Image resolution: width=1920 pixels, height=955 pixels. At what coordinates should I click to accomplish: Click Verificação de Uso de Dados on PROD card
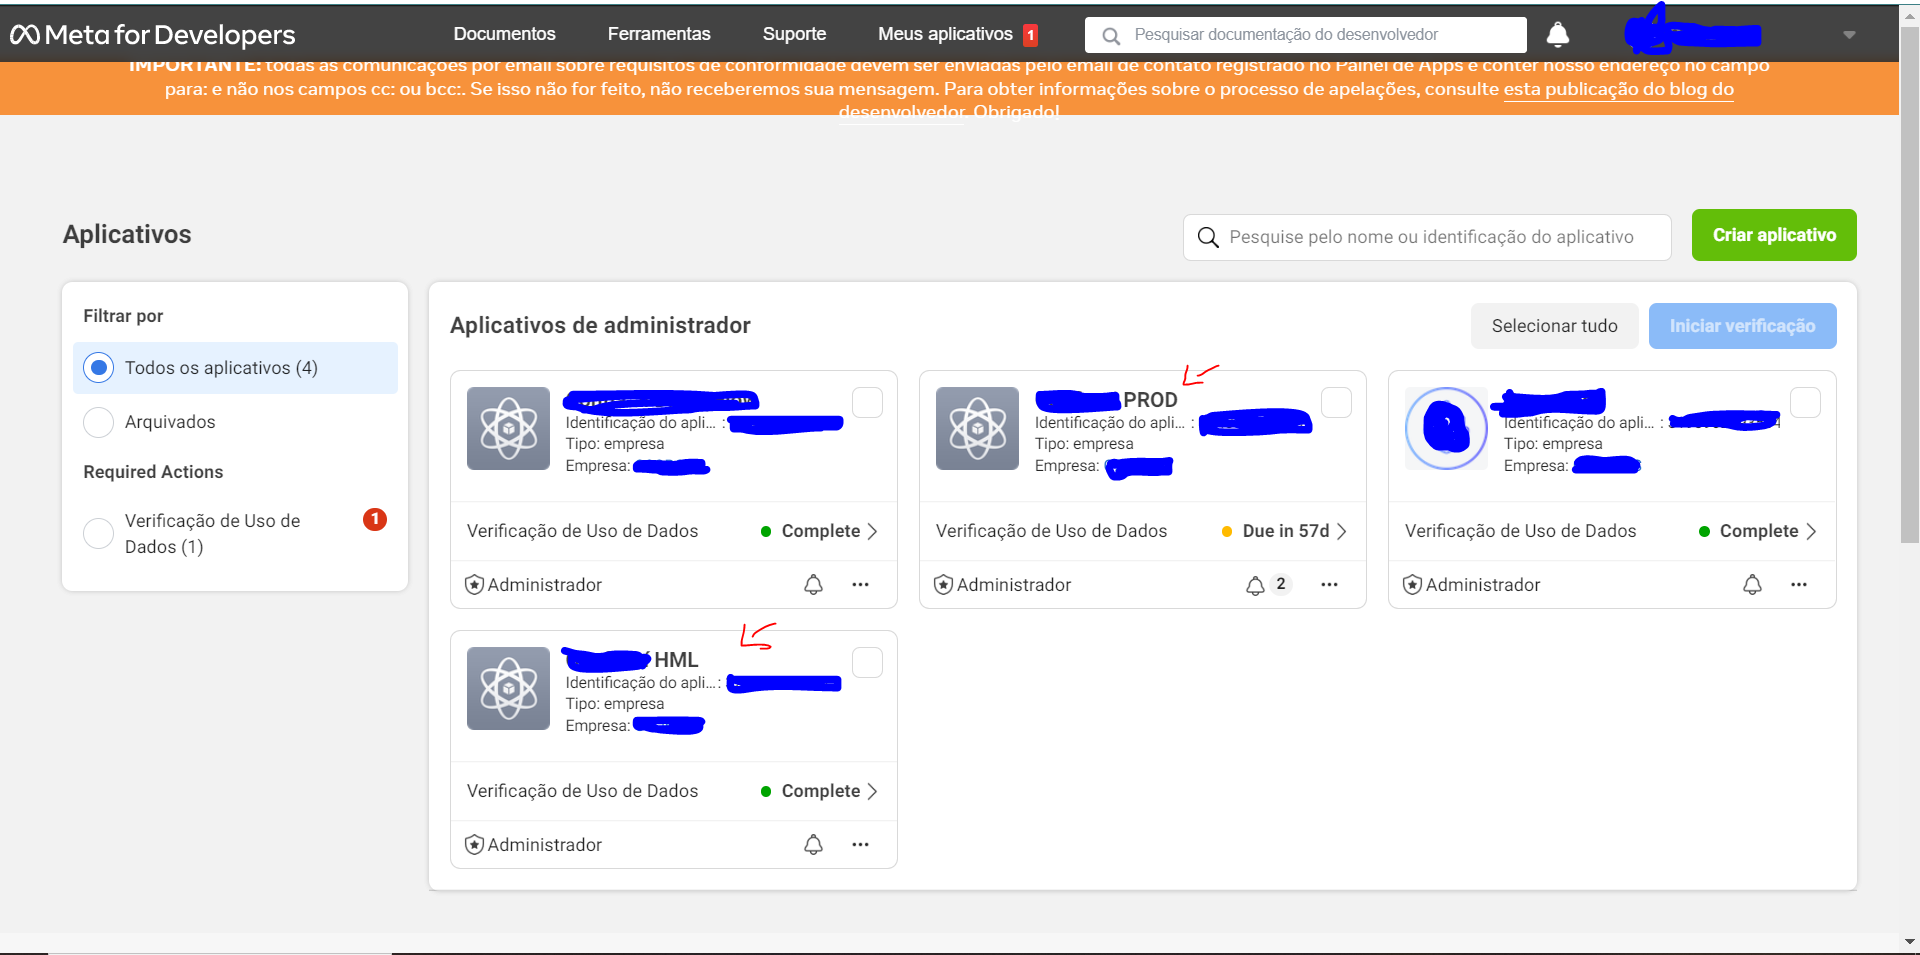click(1051, 531)
